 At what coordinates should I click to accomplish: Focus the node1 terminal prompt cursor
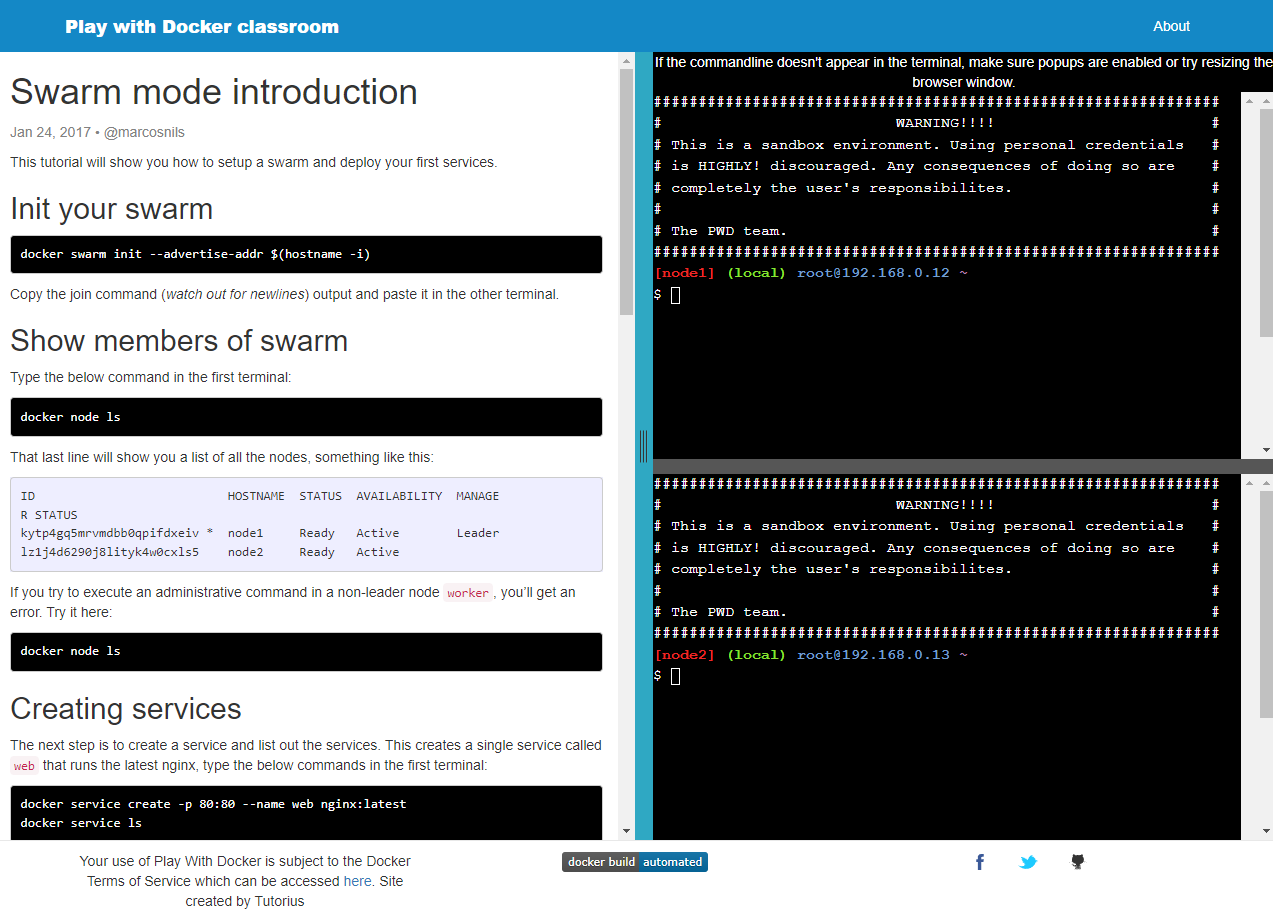point(676,295)
